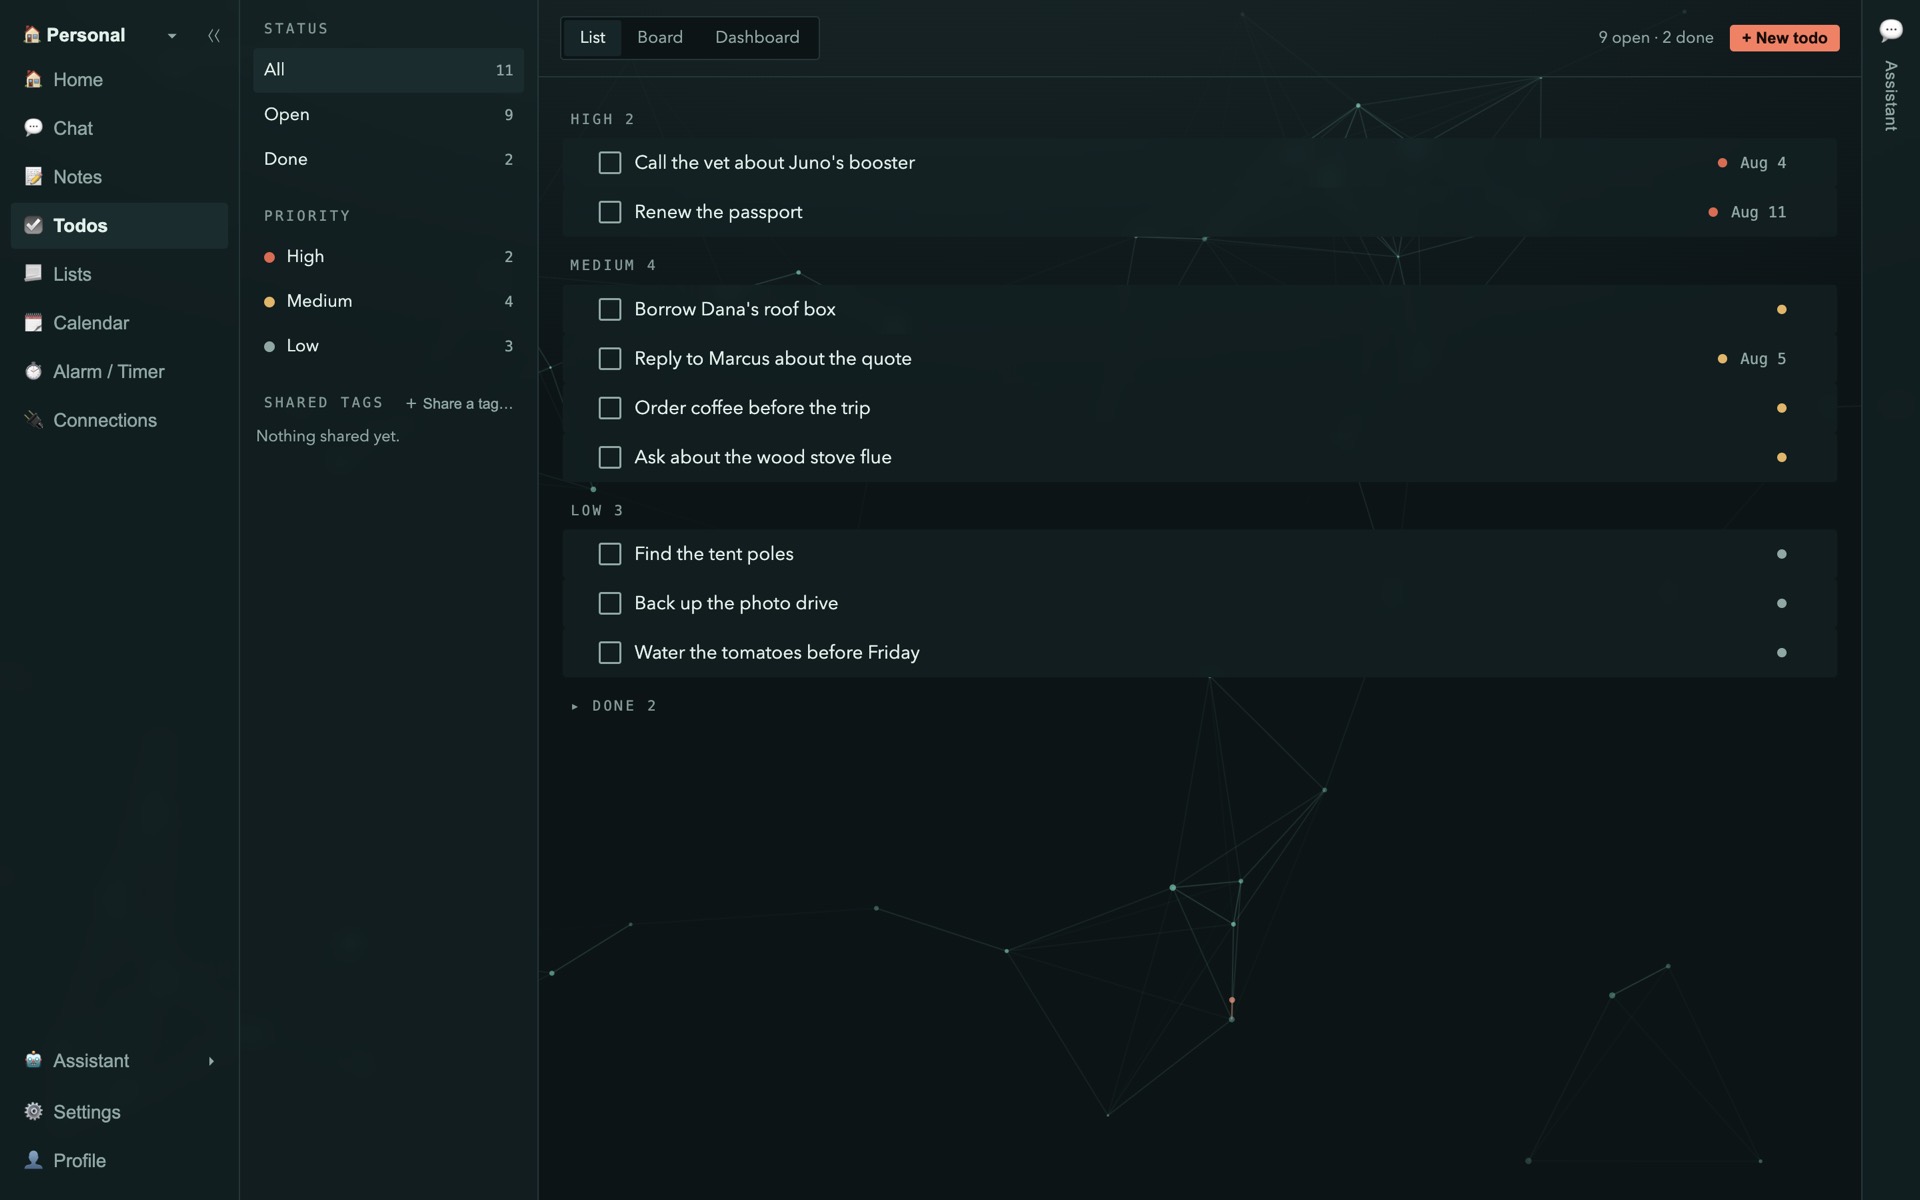Open the Personal workspace dropdown arrow
This screenshot has height=1200, width=1920.
click(x=172, y=36)
